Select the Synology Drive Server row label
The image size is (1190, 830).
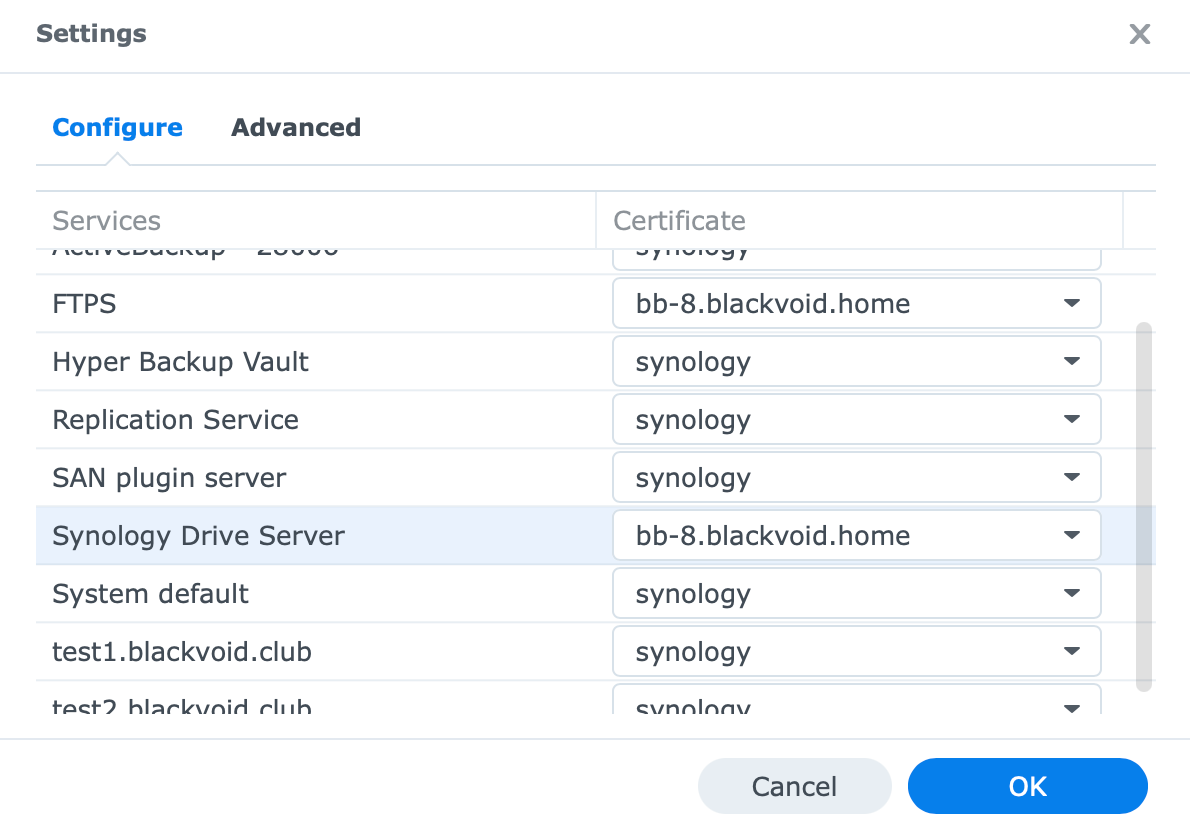tap(198, 536)
